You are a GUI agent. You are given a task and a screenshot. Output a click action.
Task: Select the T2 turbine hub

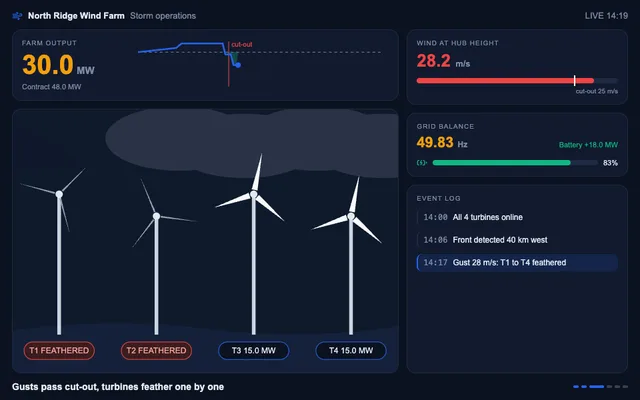click(x=156, y=216)
